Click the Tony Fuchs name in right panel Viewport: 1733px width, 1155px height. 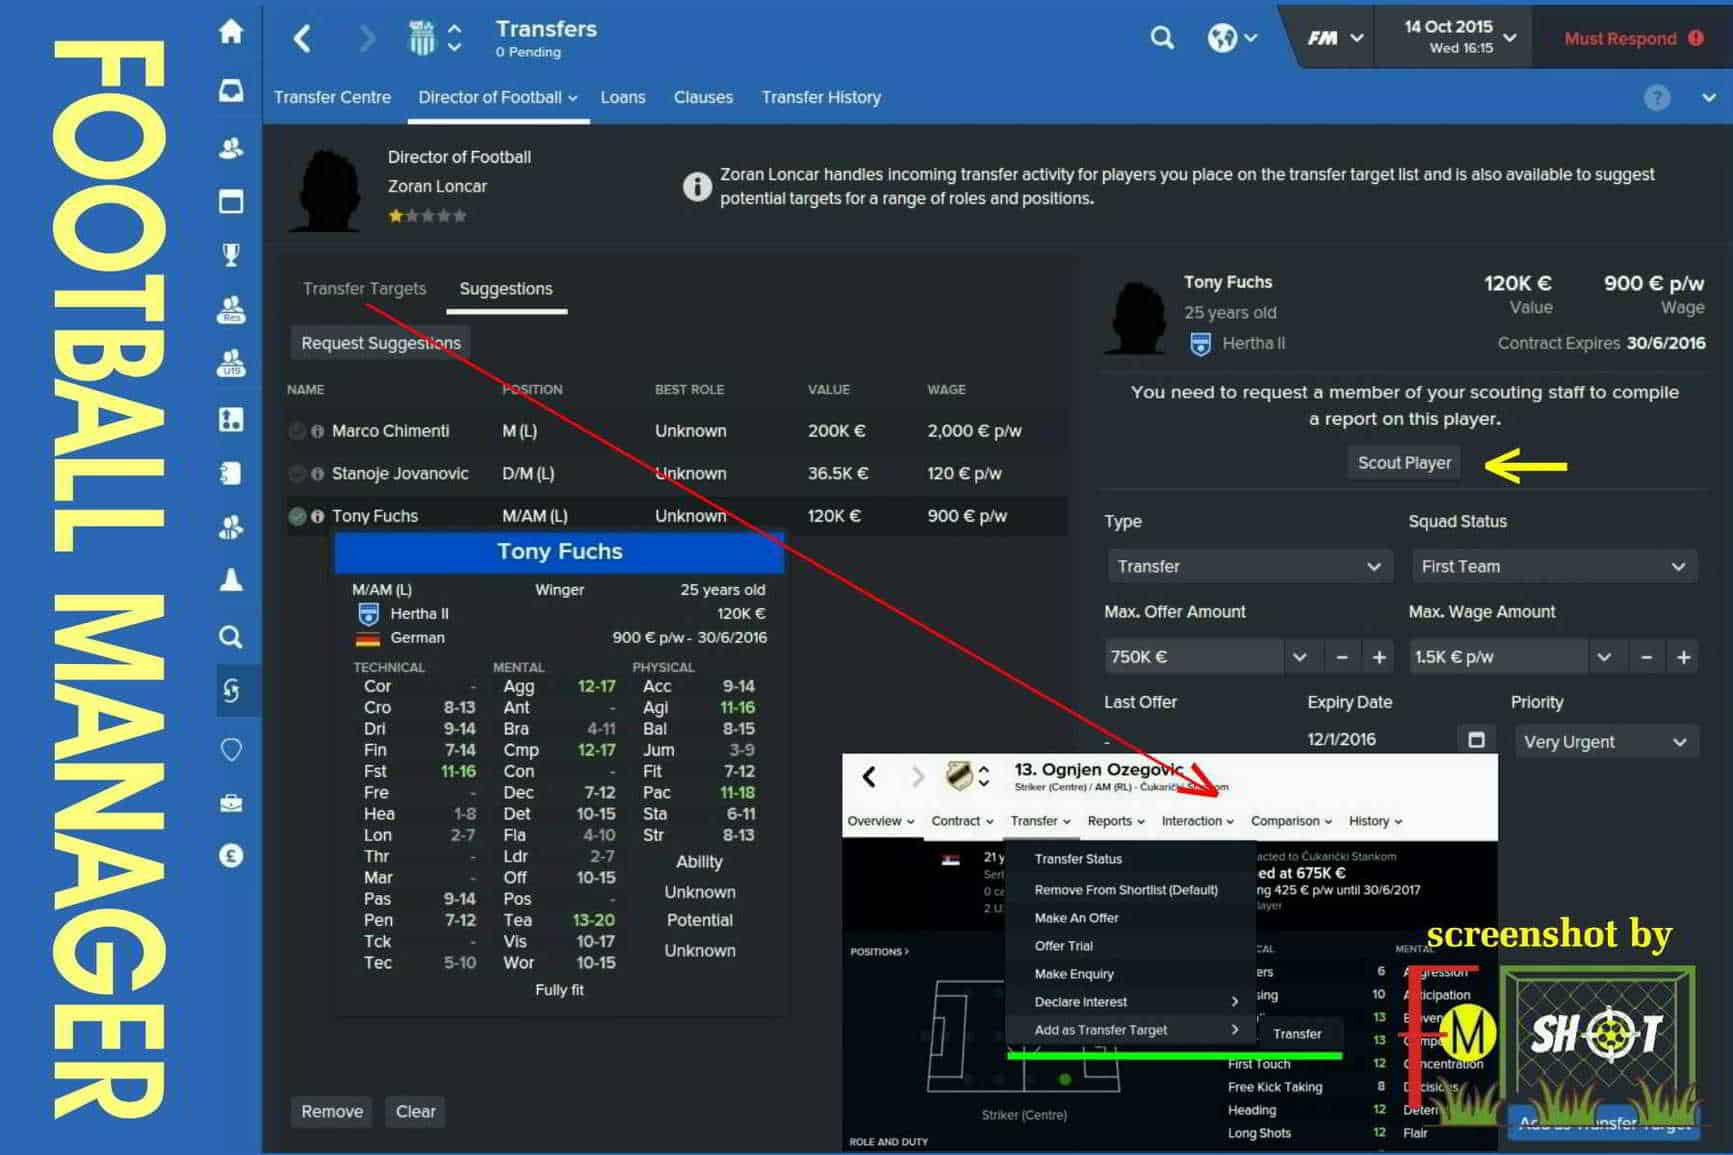(x=1227, y=282)
